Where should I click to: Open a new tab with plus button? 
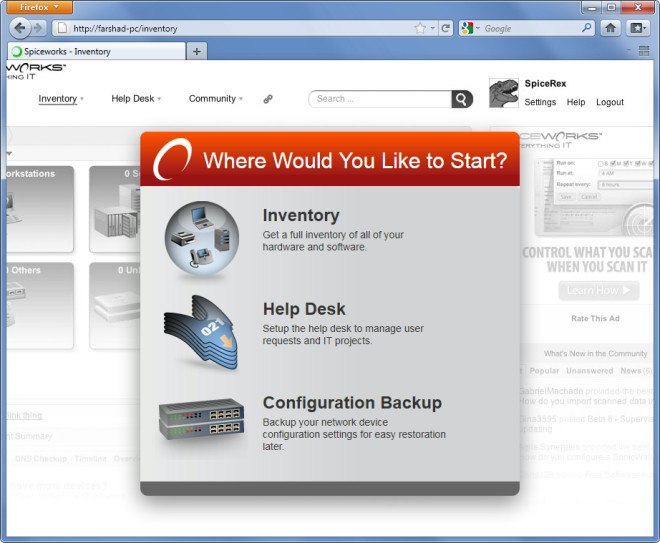[x=197, y=51]
